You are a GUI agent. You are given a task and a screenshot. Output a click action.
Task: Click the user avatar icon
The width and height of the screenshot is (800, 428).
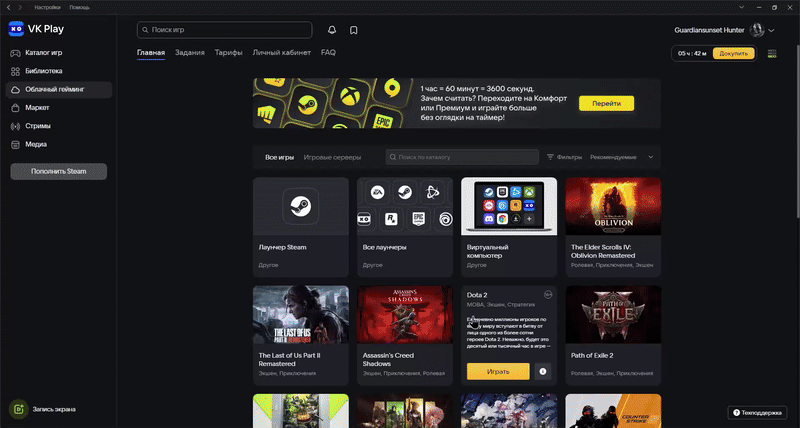(757, 30)
